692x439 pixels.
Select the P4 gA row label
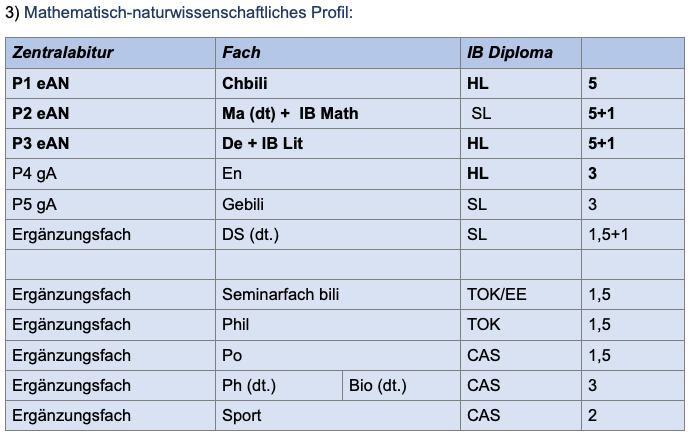tap(110, 174)
